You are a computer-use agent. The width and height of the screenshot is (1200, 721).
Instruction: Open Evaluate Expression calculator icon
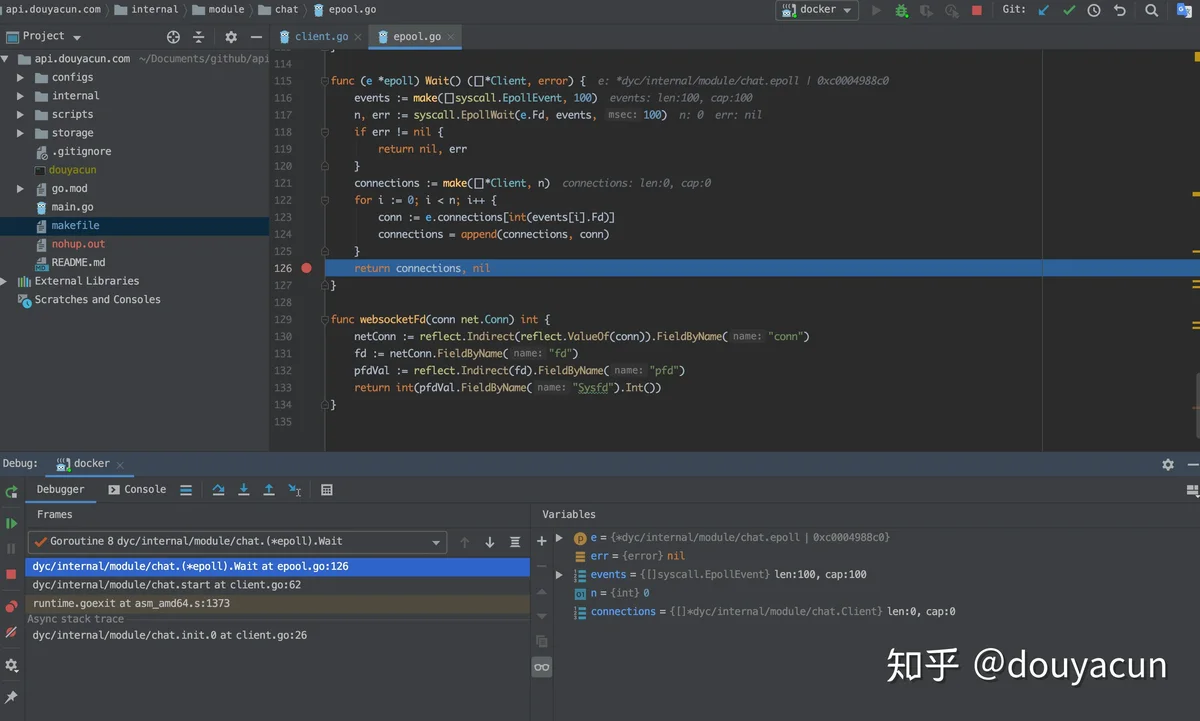[x=327, y=490]
